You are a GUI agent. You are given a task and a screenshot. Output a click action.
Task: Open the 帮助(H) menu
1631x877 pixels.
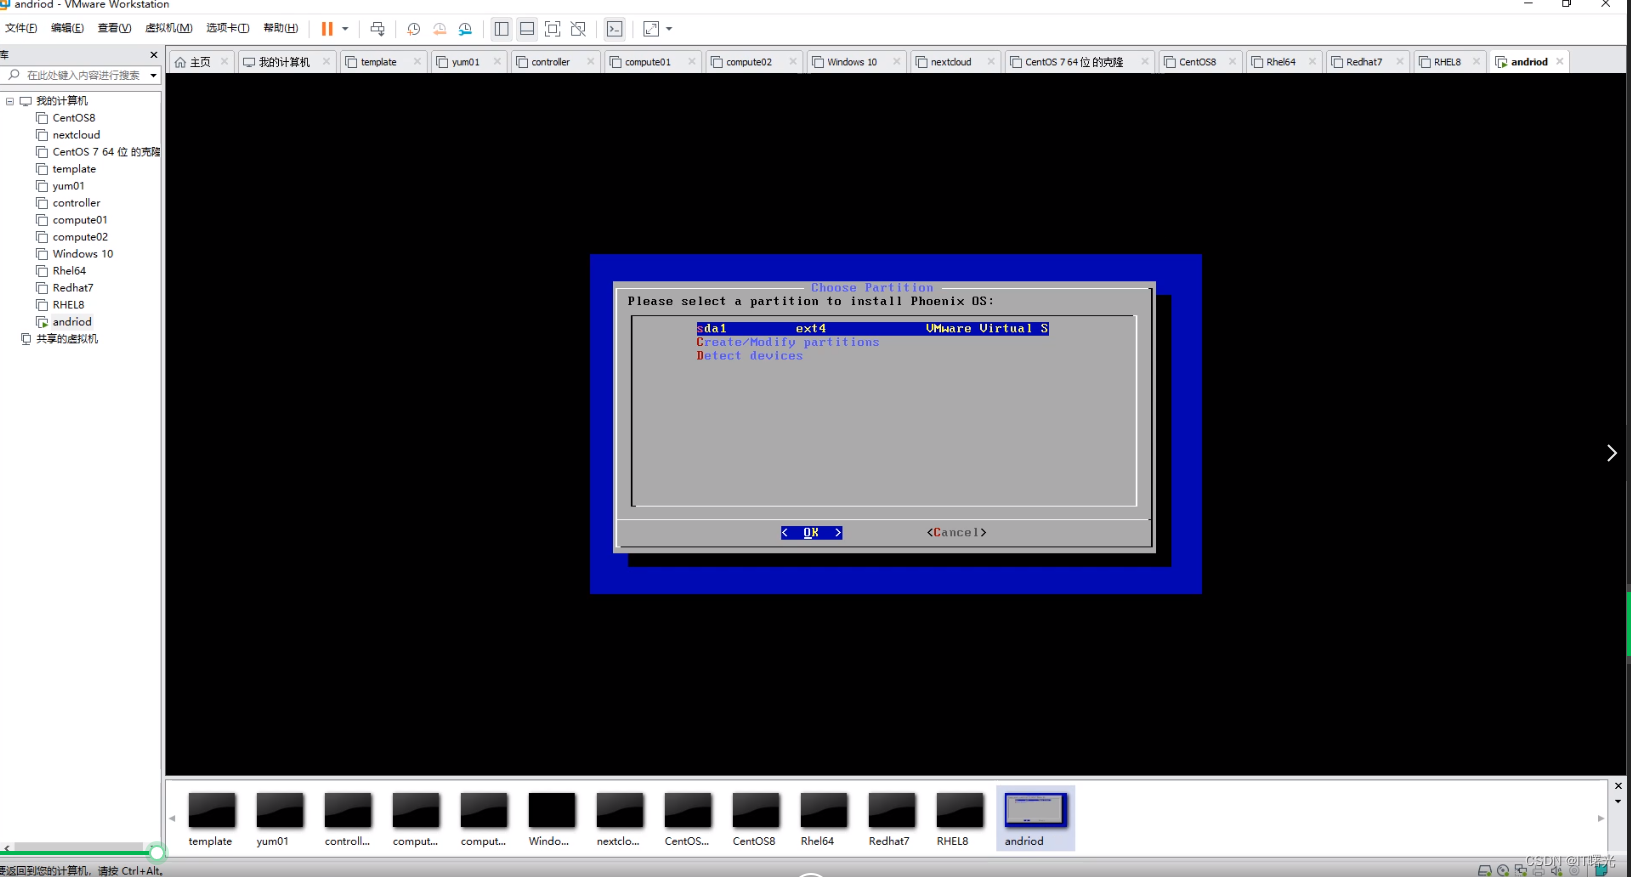(x=280, y=28)
